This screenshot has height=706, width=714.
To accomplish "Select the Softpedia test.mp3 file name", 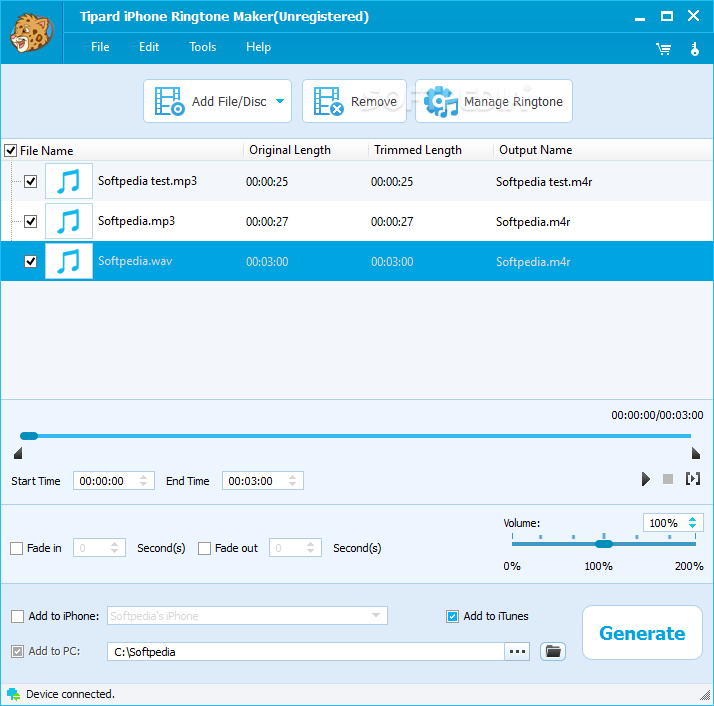I will pyautogui.click(x=148, y=181).
